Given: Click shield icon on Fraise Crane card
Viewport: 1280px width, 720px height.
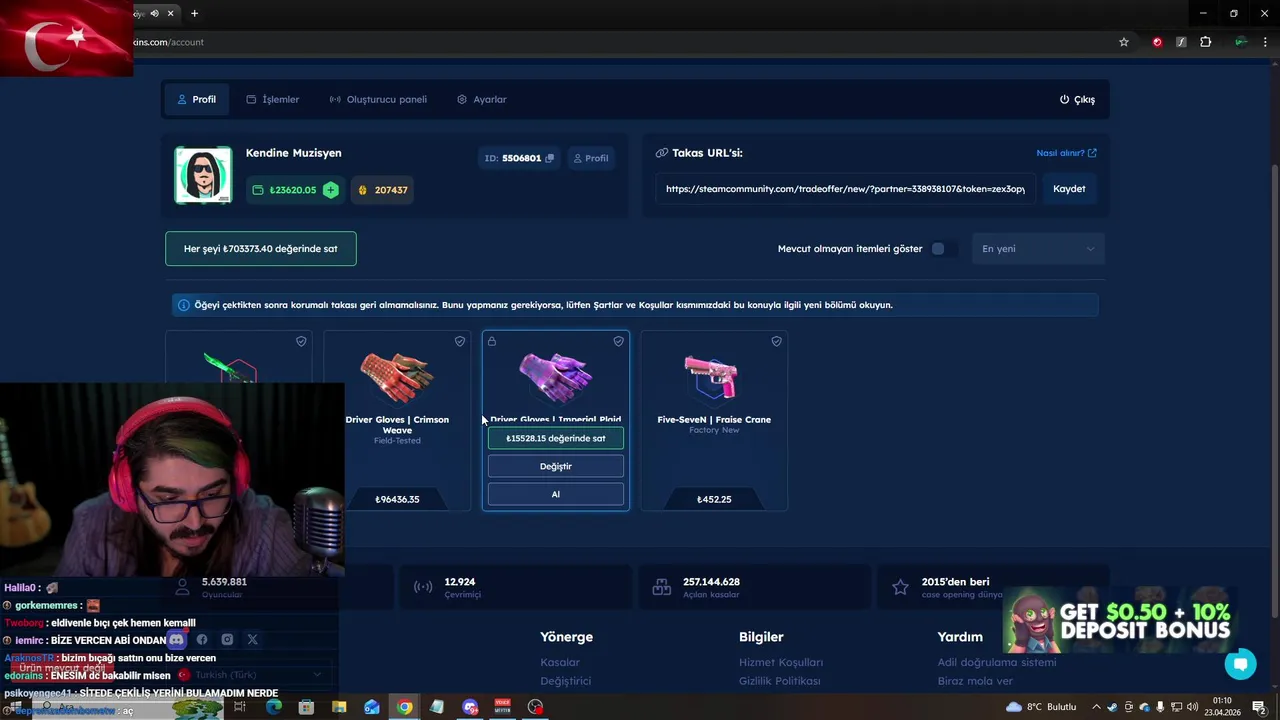Looking at the screenshot, I should click(776, 341).
